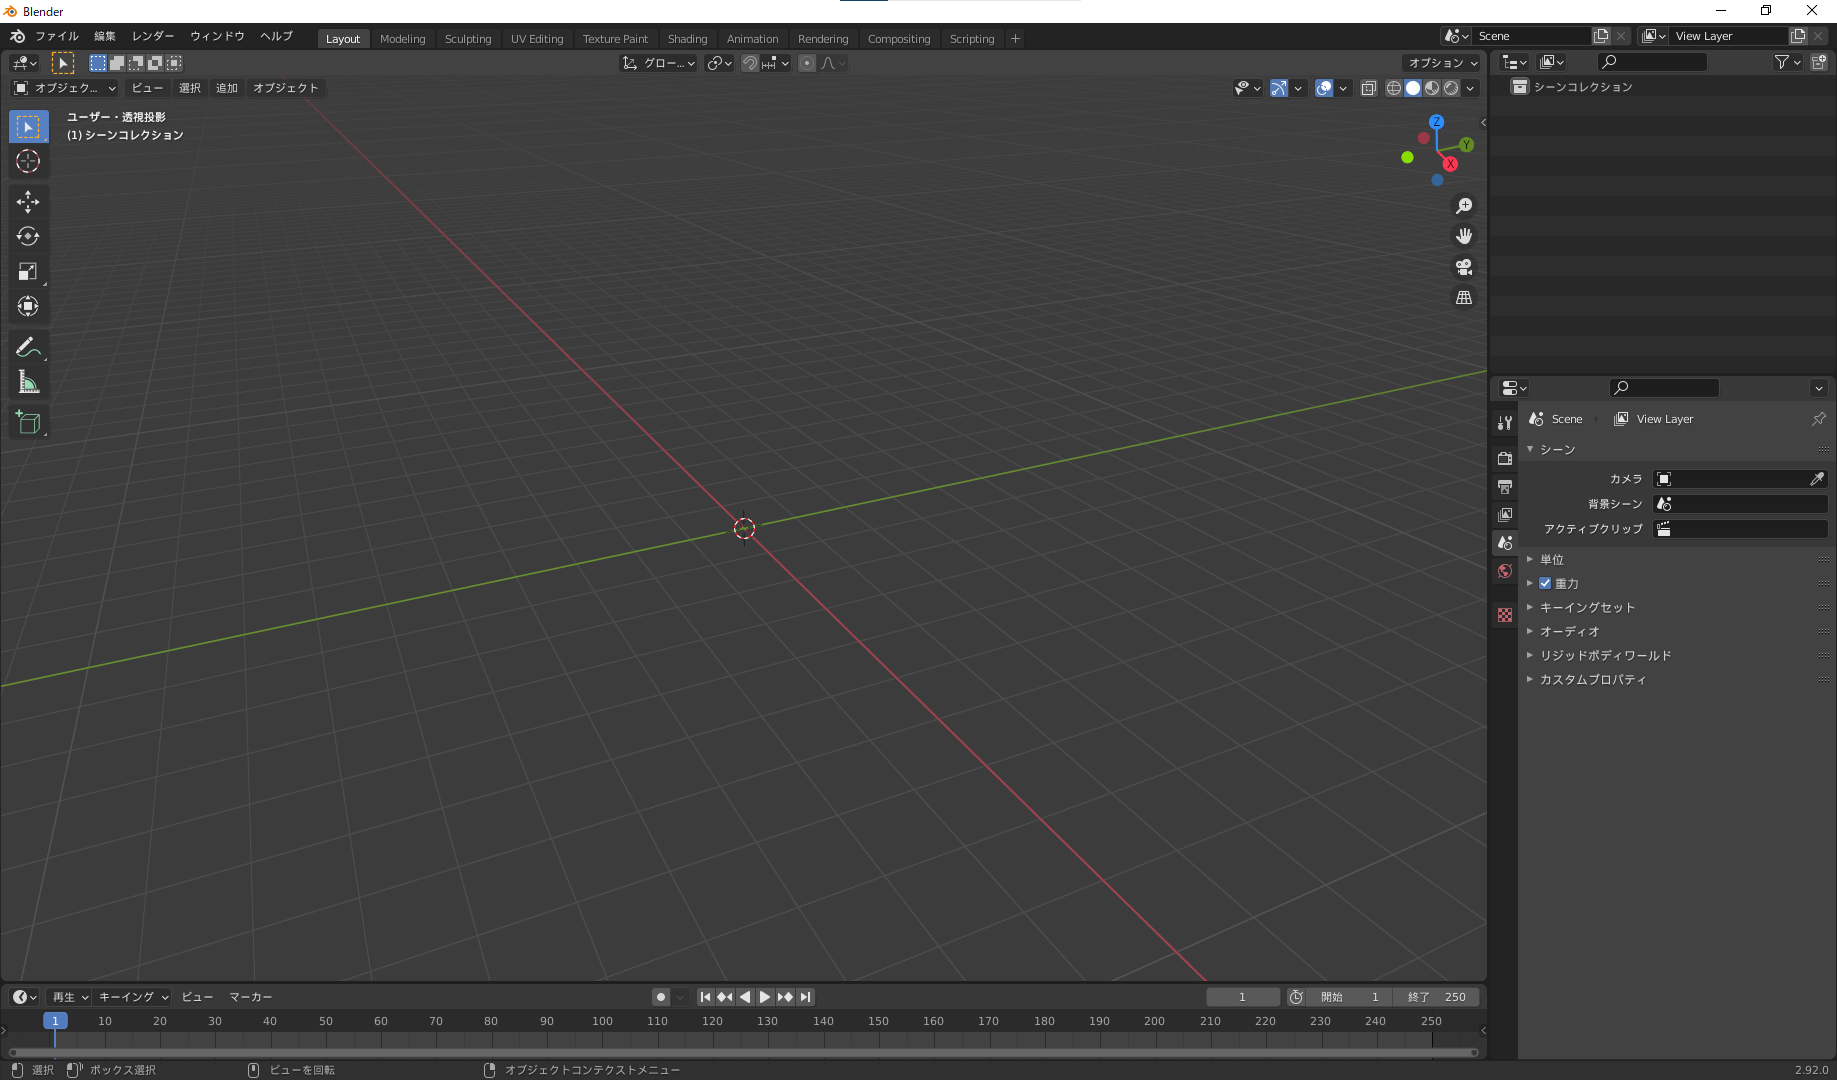The width and height of the screenshot is (1837, 1080).
Task: Toggle snapping magnet button
Action: coord(750,63)
